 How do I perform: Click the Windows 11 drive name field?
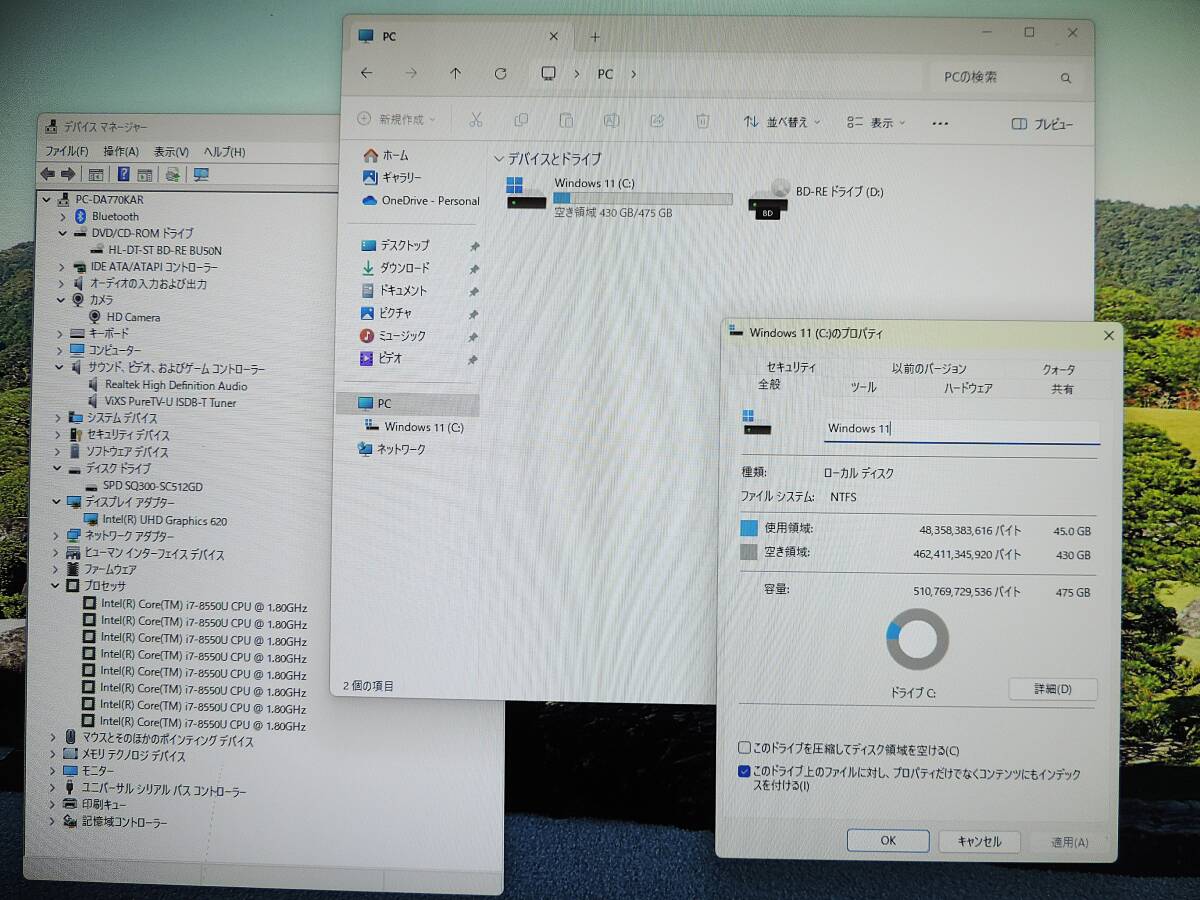coord(961,430)
